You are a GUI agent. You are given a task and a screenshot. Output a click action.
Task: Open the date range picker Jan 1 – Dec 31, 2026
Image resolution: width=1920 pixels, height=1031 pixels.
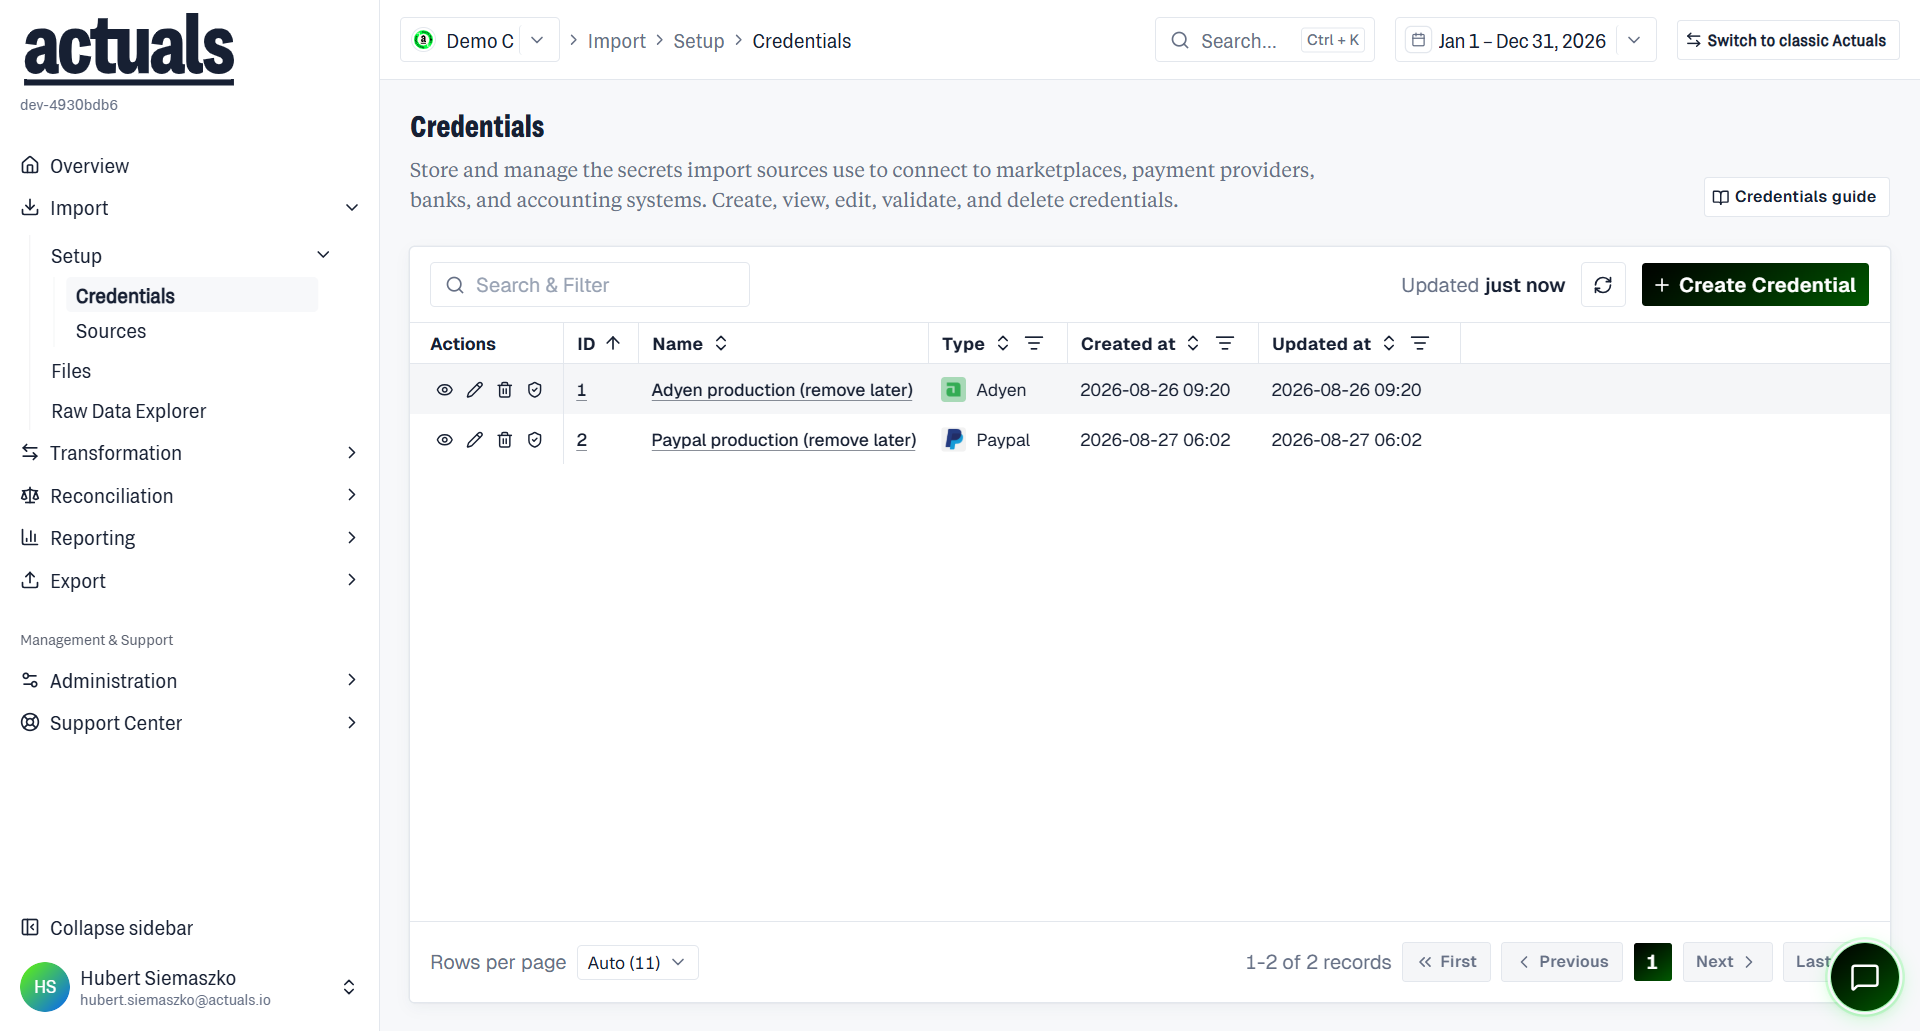coord(1526,40)
